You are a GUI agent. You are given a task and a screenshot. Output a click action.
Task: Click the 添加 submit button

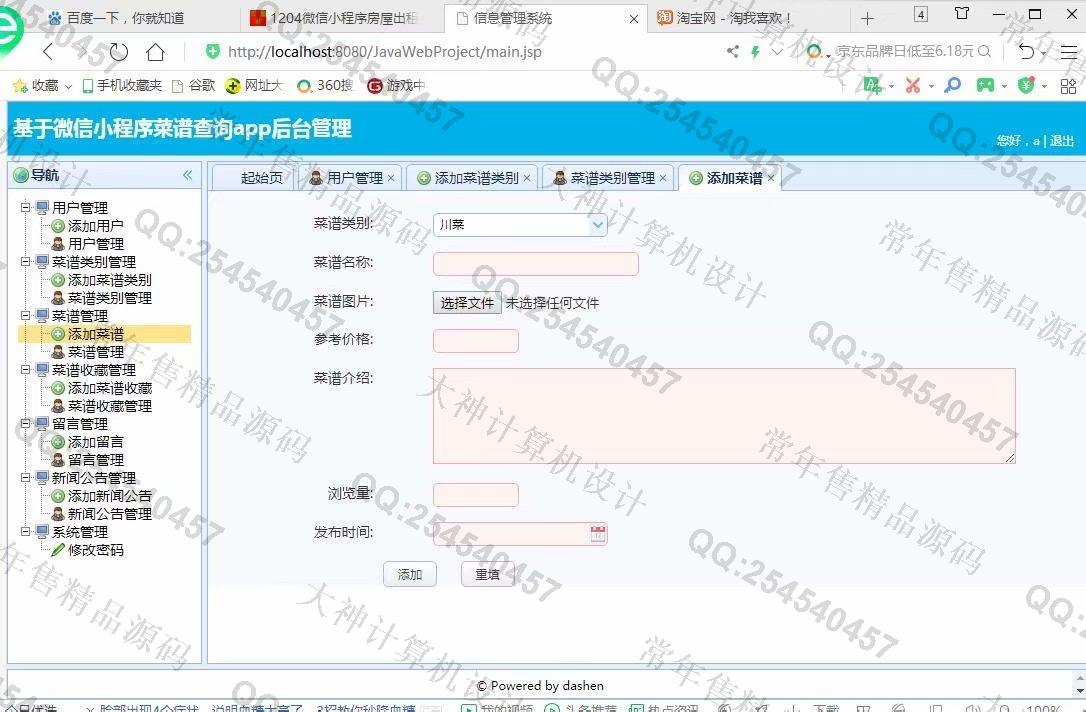[409, 574]
